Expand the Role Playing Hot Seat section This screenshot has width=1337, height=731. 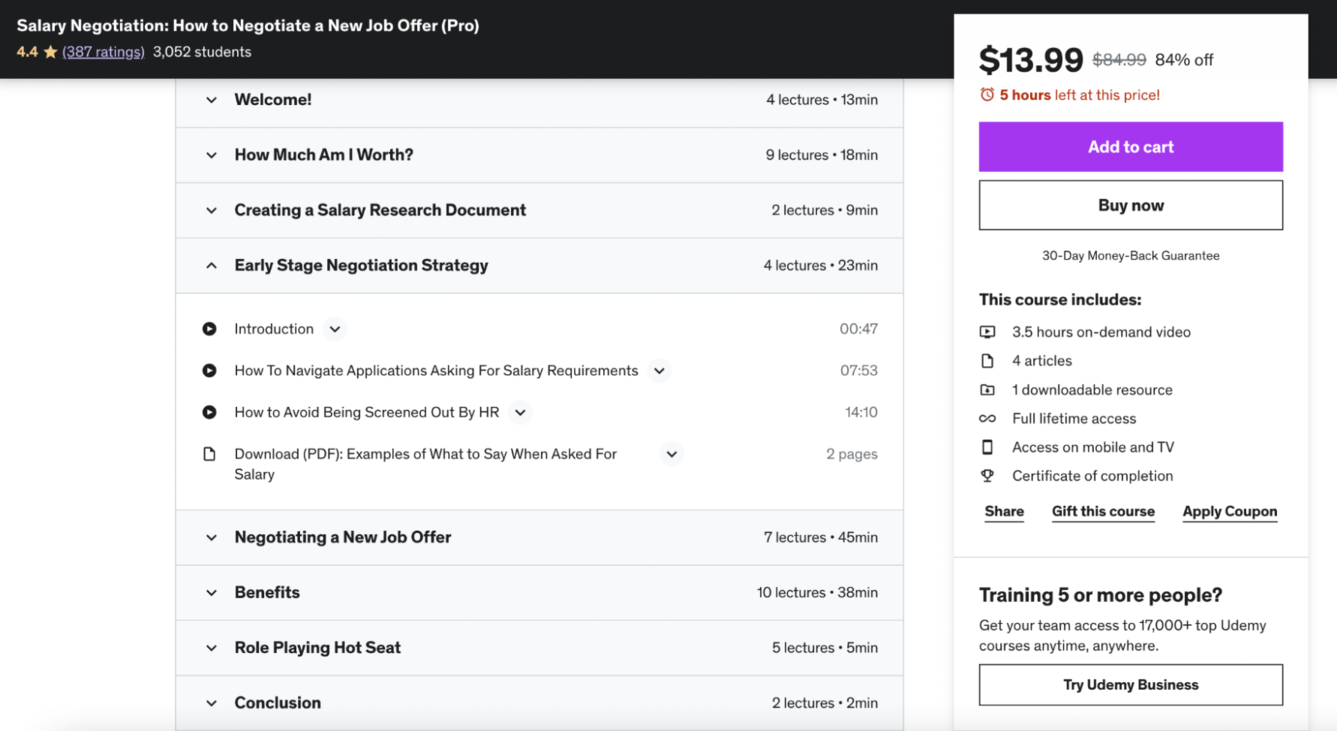(211, 648)
